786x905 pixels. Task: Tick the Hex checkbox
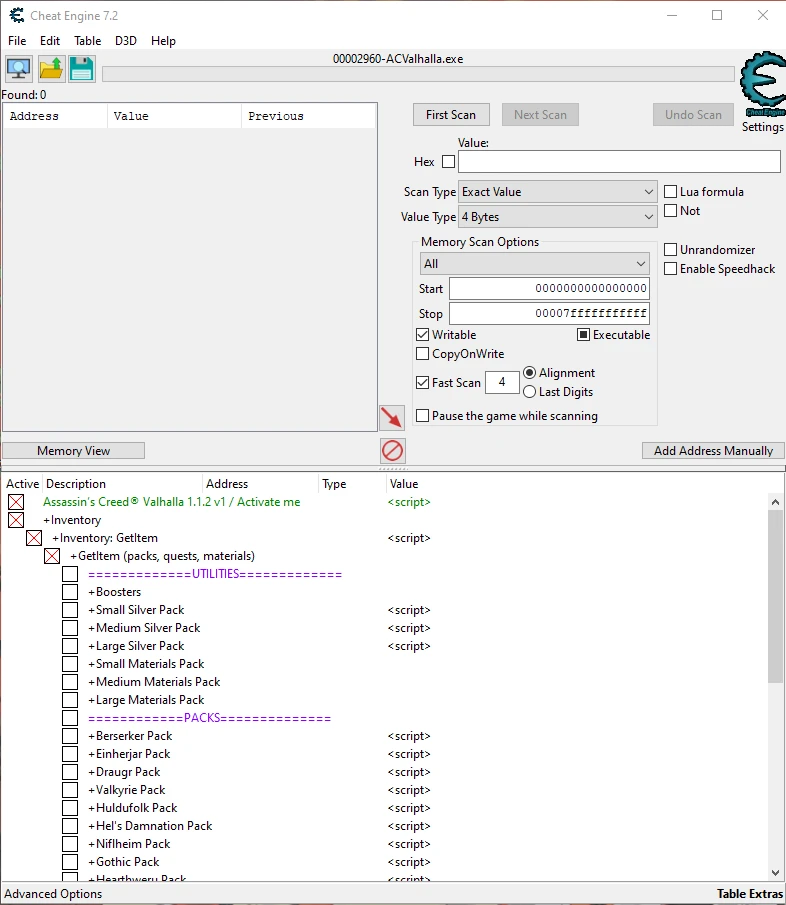[x=448, y=162]
